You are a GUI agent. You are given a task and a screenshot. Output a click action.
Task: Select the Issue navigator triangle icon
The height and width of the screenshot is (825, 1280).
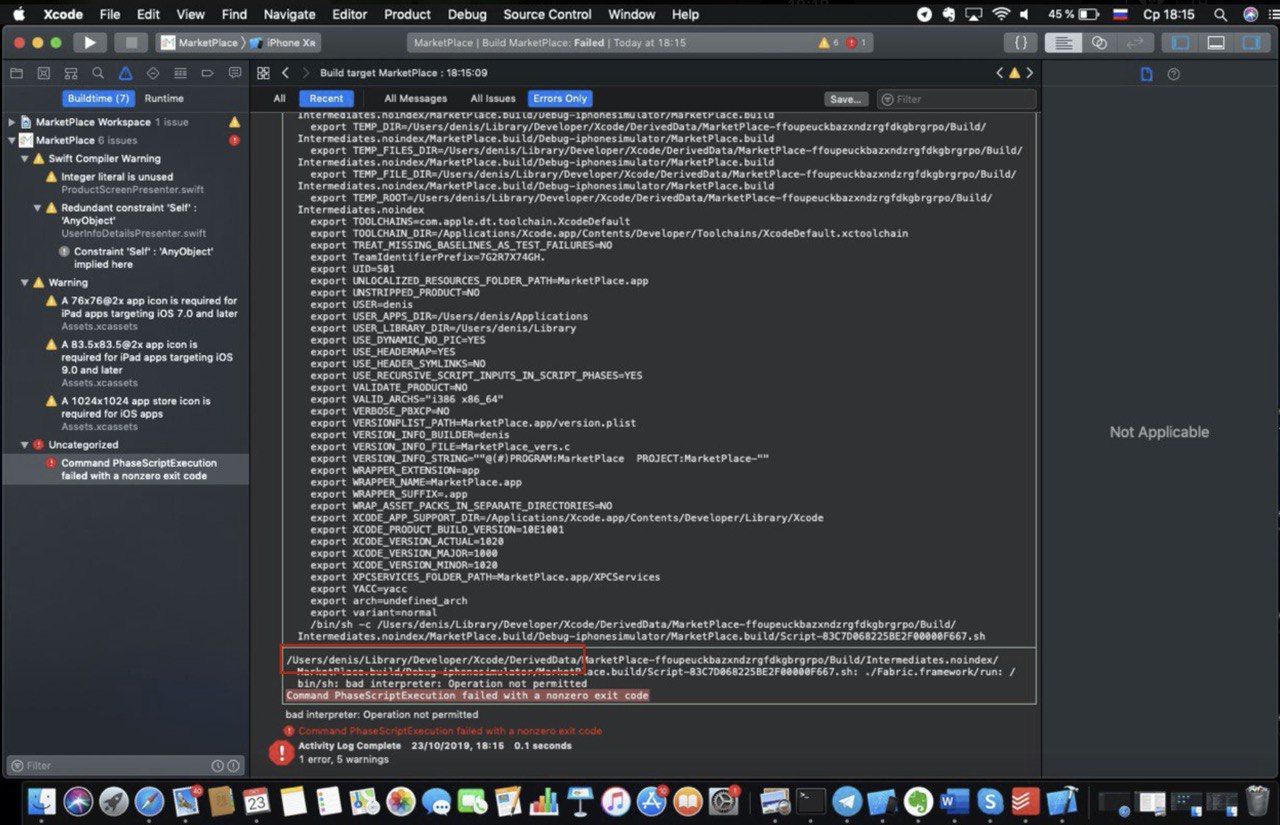125,73
